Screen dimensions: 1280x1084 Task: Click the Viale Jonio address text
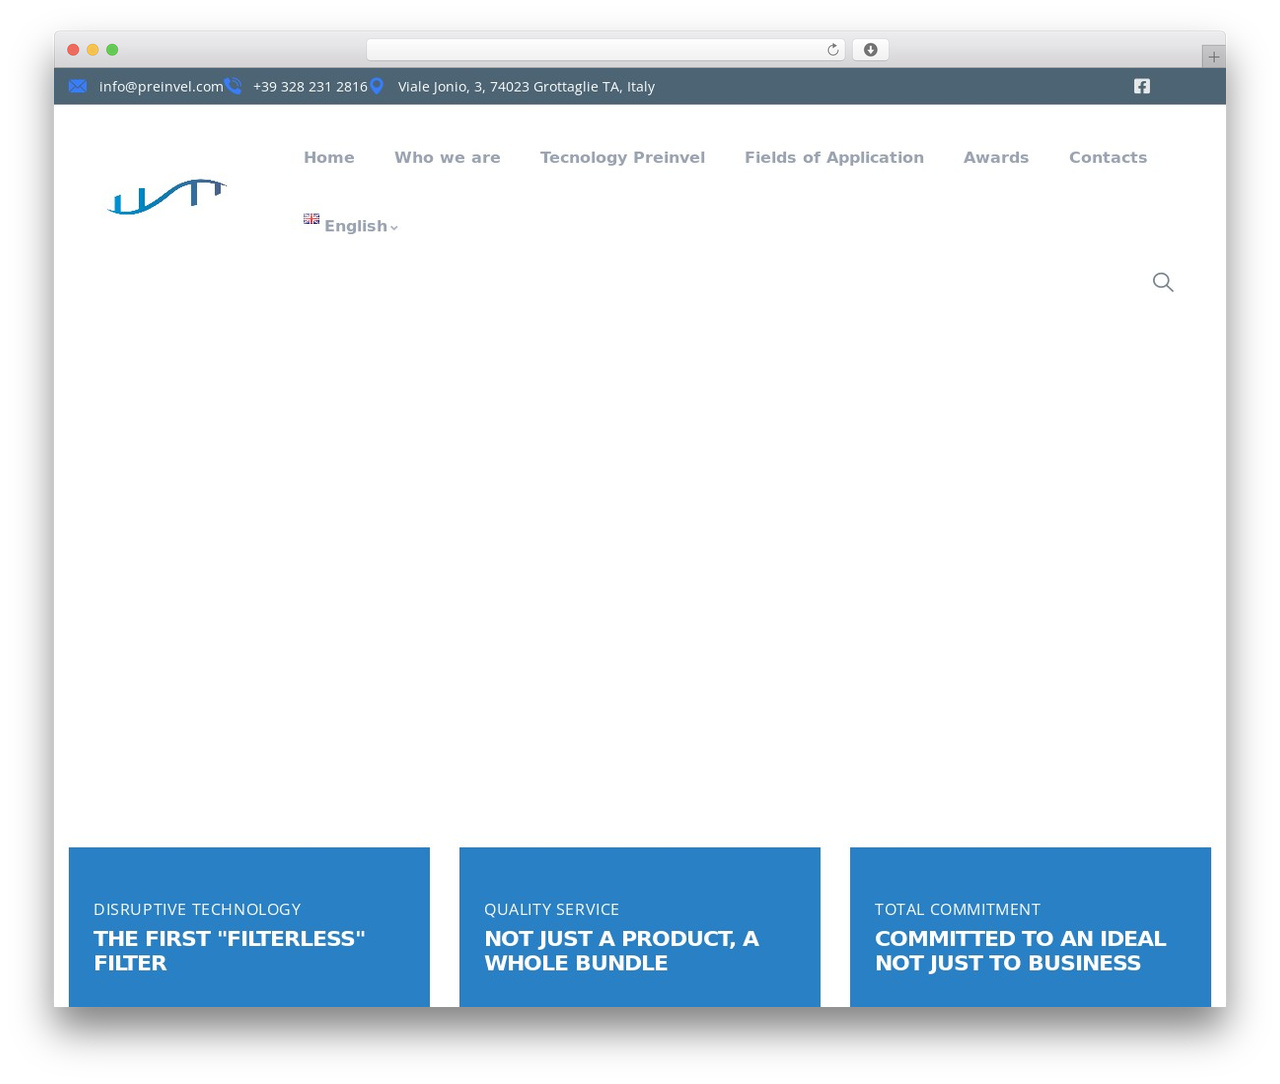(x=526, y=87)
